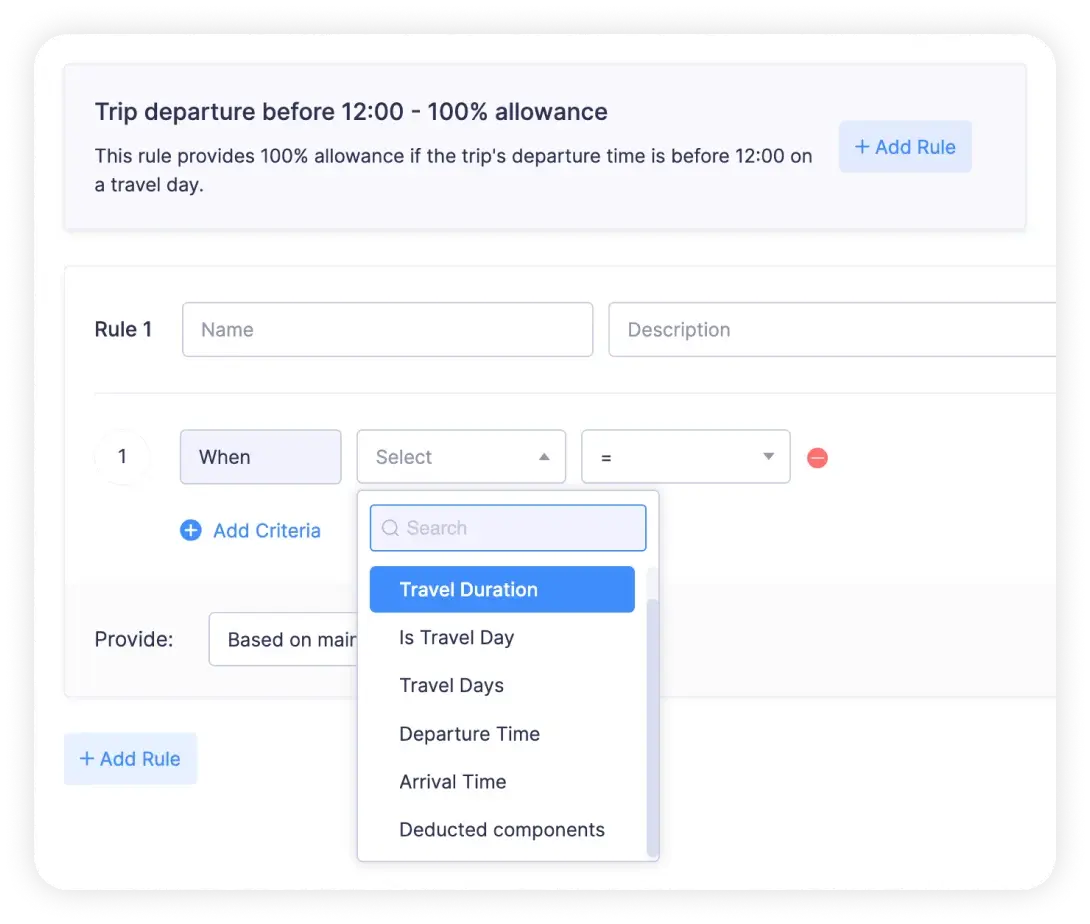The width and height of the screenshot is (1090, 924).
Task: Open the Provide 'Based on main' dropdown
Action: (283, 639)
